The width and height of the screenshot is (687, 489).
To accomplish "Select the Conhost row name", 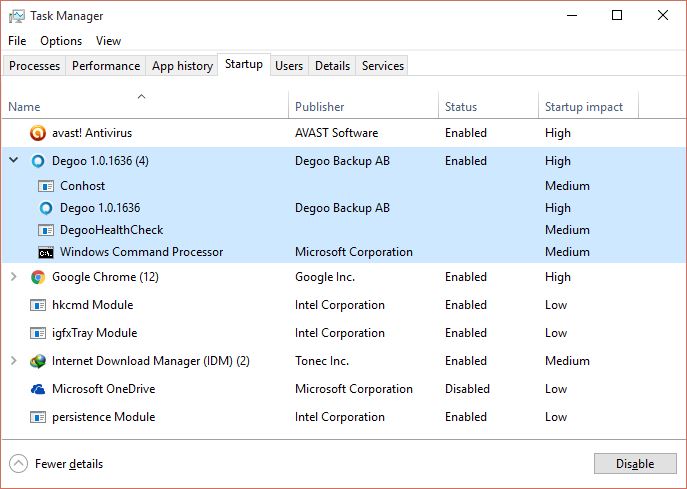I will pyautogui.click(x=82, y=186).
